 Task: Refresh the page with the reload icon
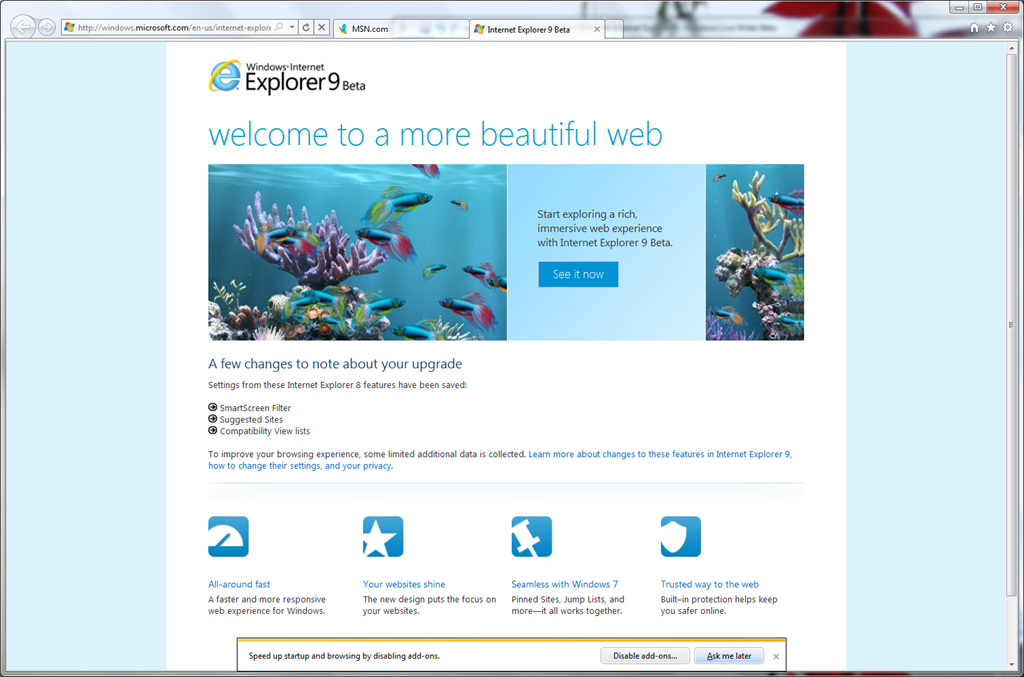(x=306, y=27)
